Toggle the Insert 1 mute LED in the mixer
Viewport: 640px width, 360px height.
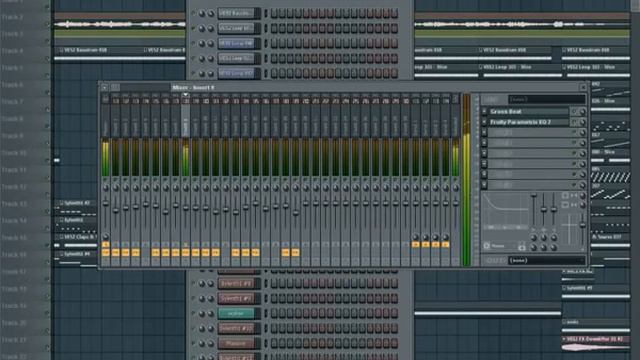click(116, 179)
